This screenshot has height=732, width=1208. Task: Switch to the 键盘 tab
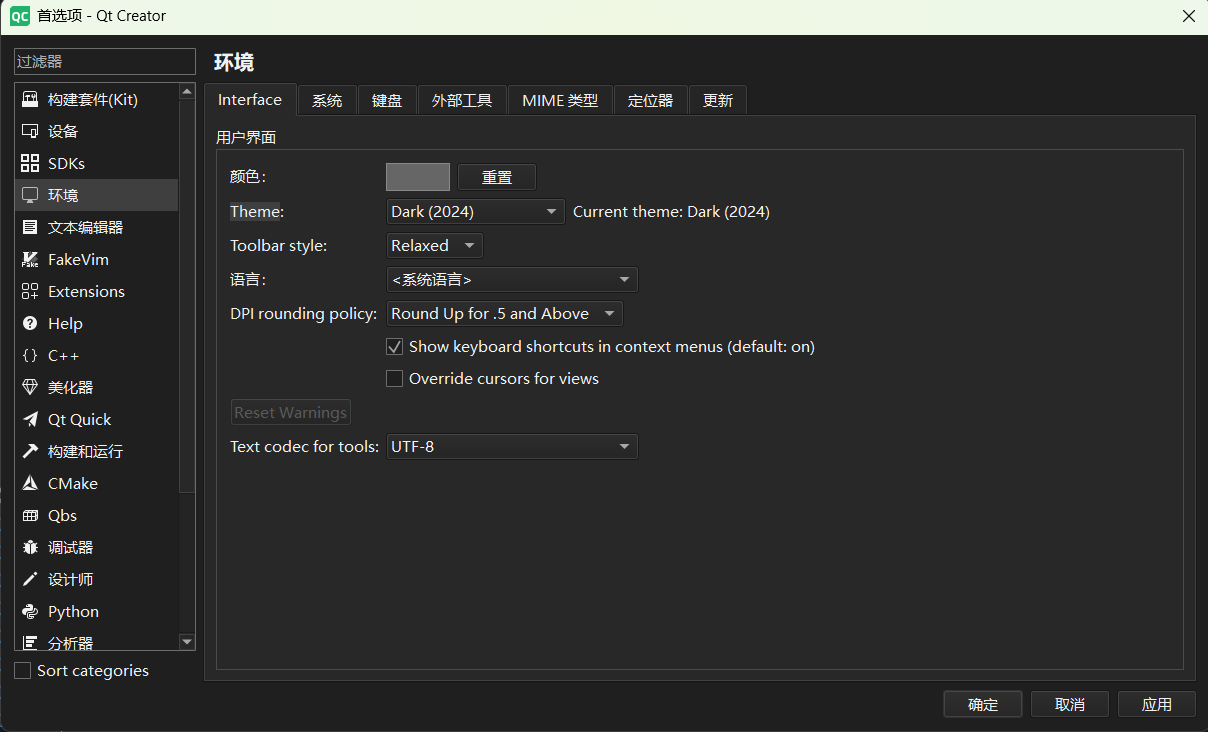[387, 99]
